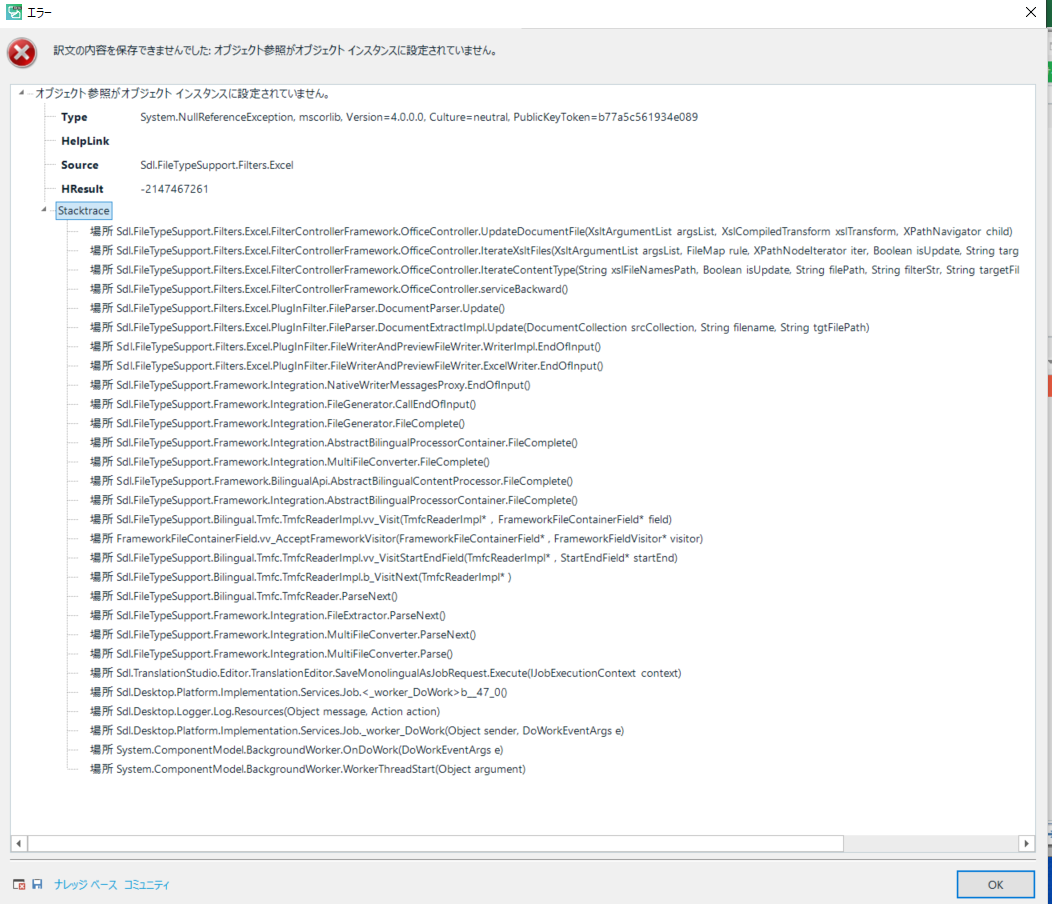Select the NativeWriterMessagesProxy.EndOfInput() stack line
The width and height of the screenshot is (1052, 904).
coord(311,385)
